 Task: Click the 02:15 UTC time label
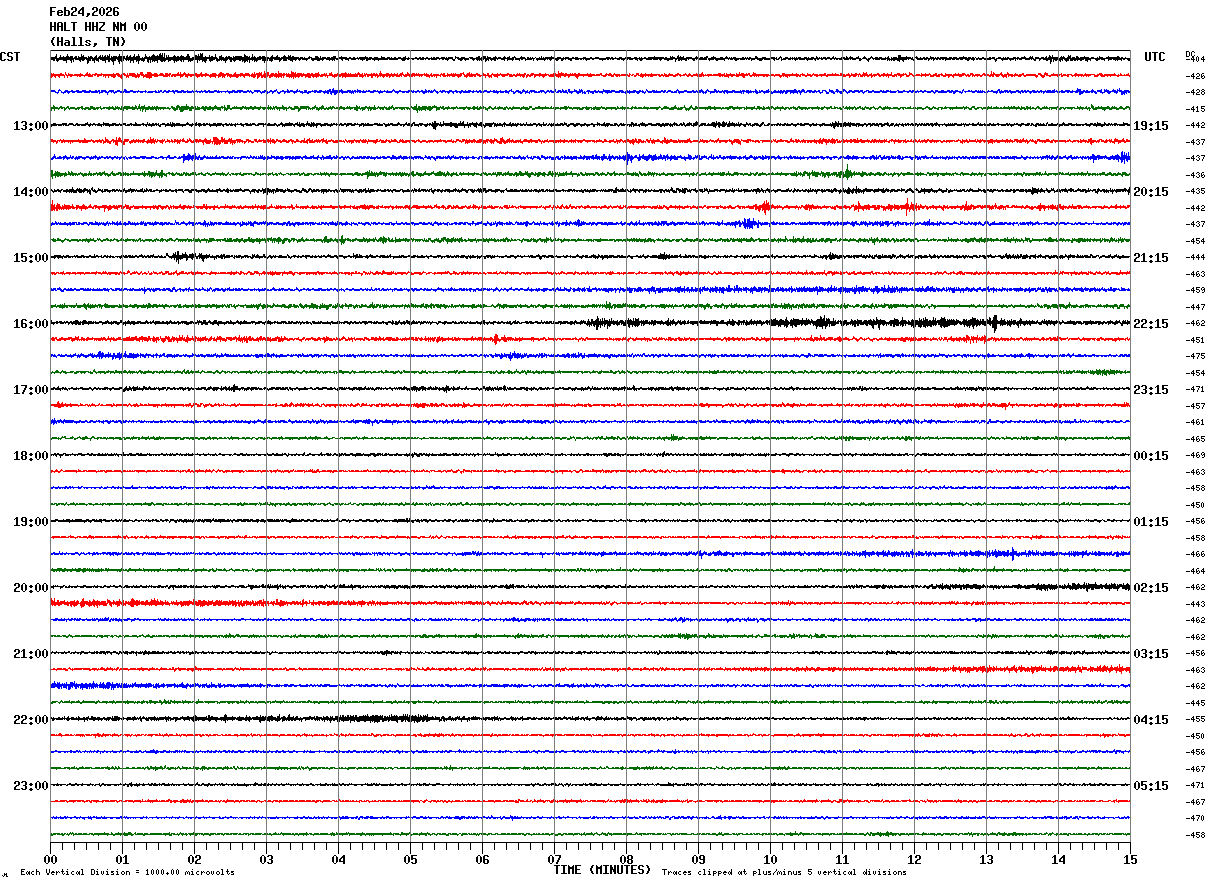tap(1151, 588)
